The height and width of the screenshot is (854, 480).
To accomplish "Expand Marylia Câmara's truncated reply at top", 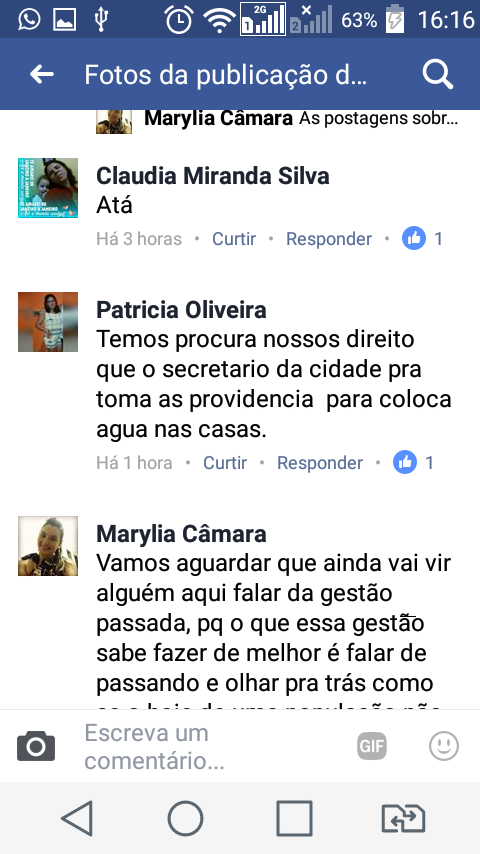I will (301, 118).
